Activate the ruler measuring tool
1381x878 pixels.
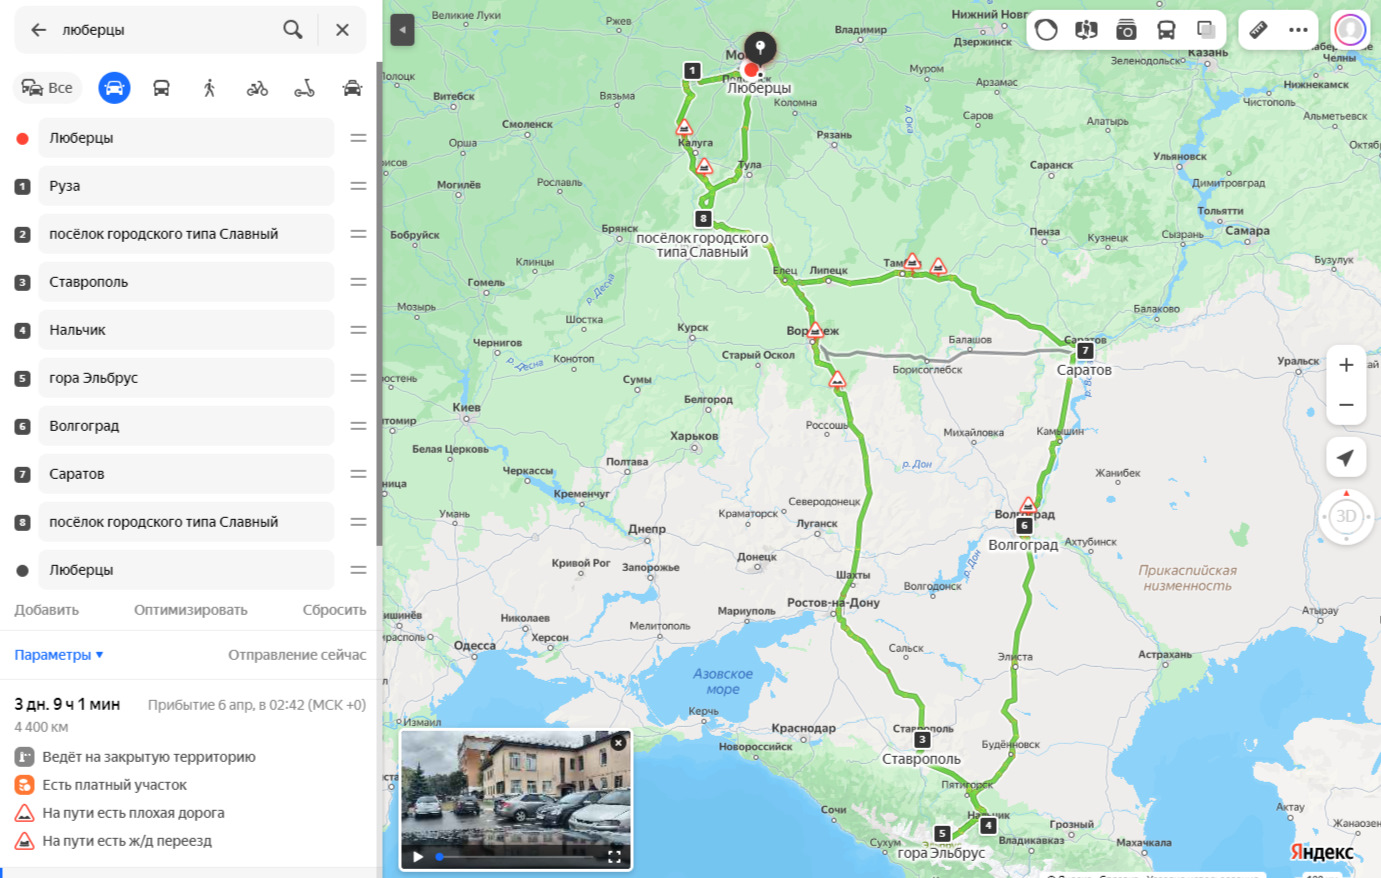1258,30
